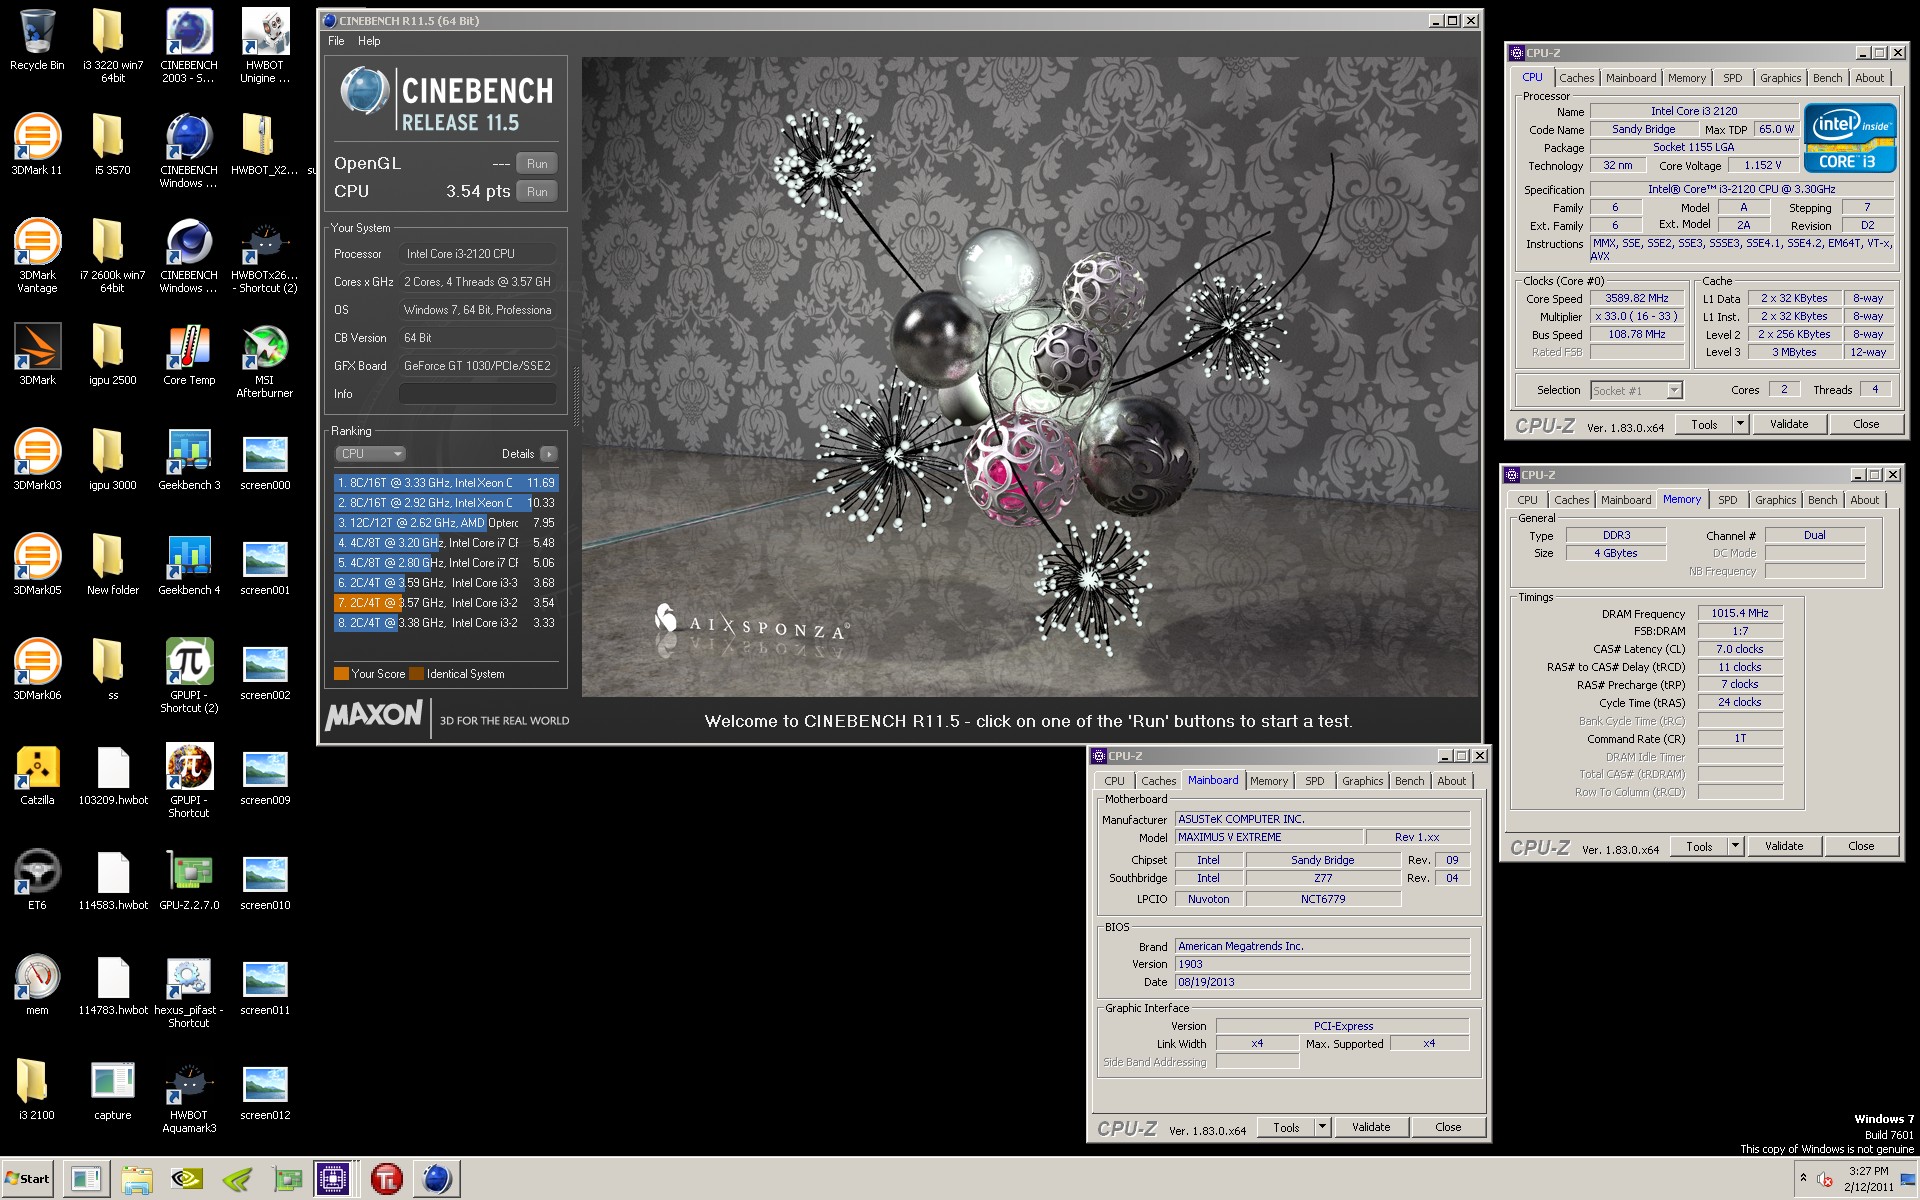Open the 3DMark06 desktop icon
This screenshot has height=1200, width=1920.
[x=37, y=670]
